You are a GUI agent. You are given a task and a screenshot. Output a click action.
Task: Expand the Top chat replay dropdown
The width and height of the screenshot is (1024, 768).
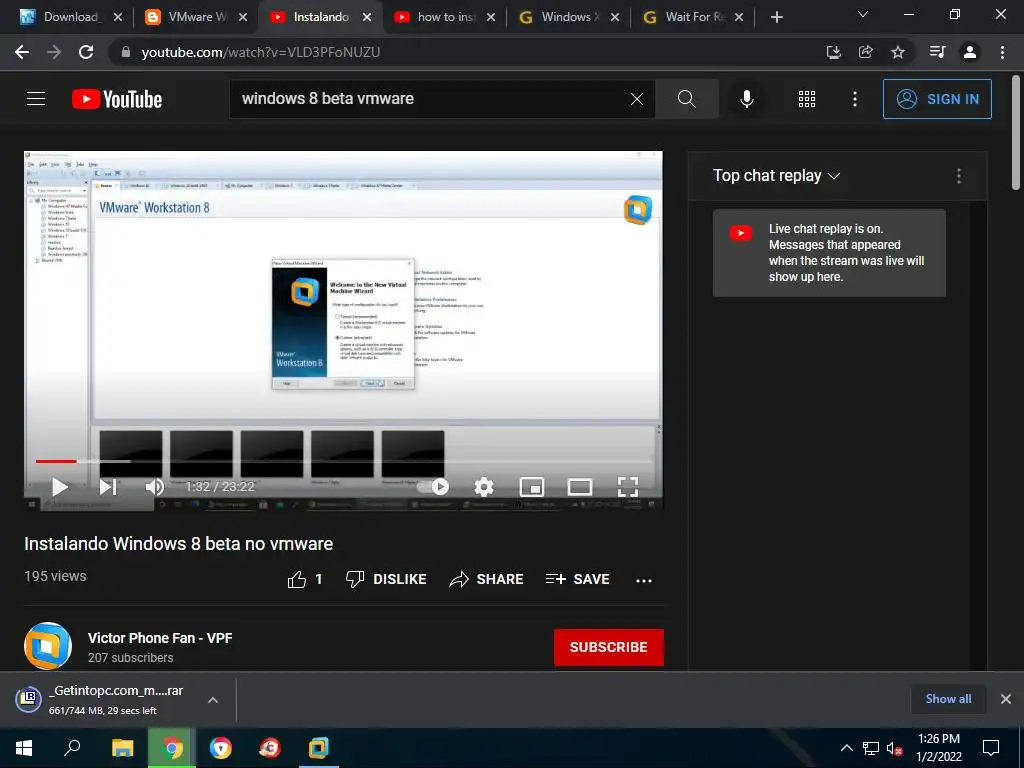coord(776,176)
